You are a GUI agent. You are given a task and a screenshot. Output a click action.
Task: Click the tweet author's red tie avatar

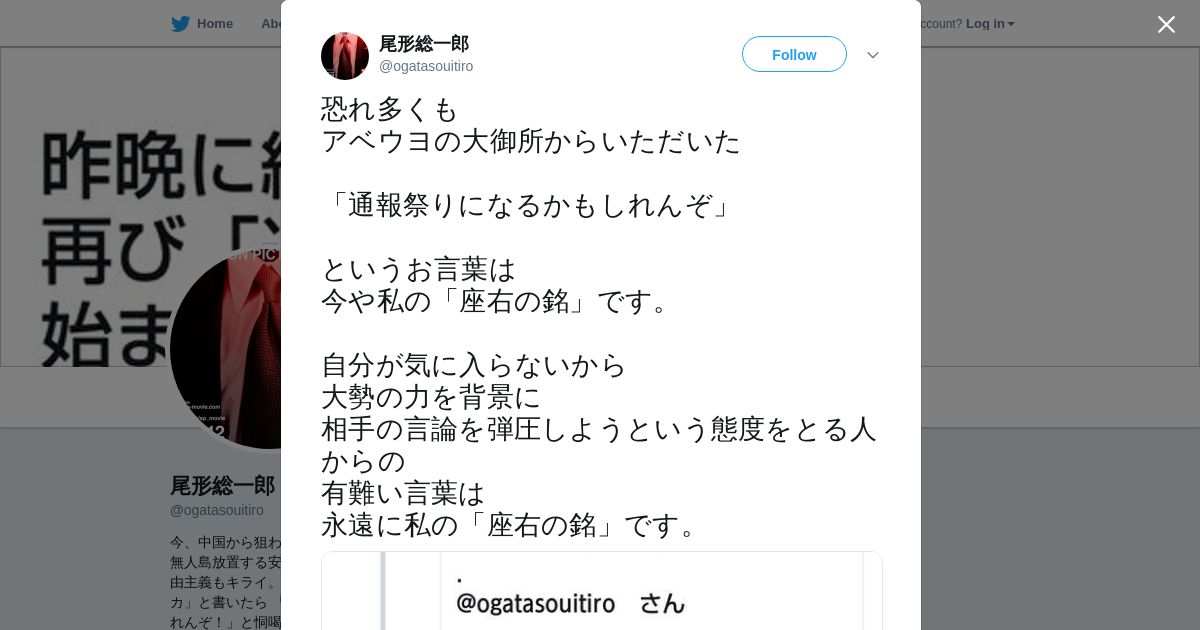click(345, 56)
